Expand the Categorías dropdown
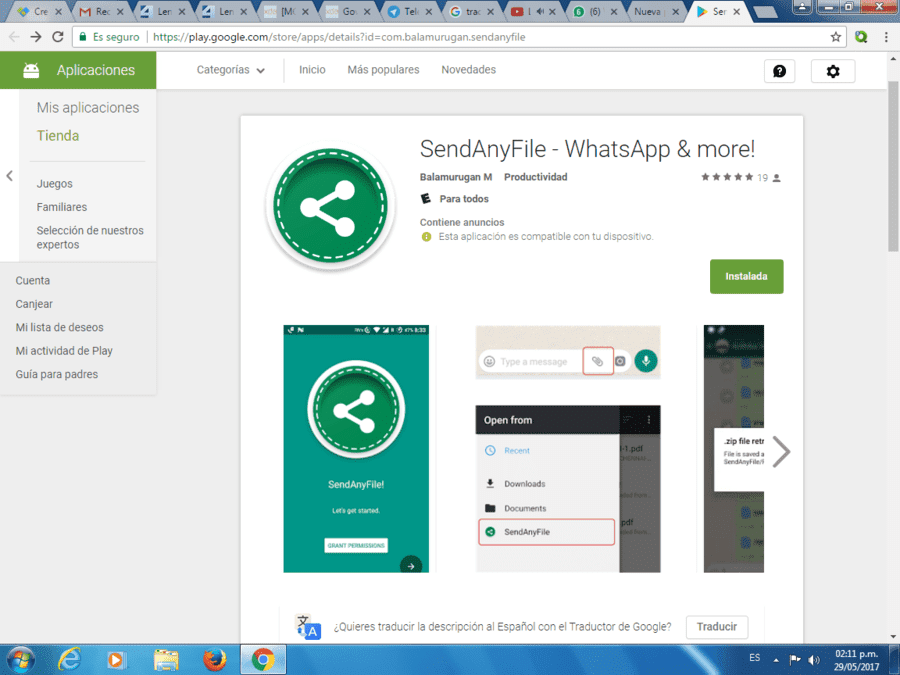The width and height of the screenshot is (900, 675). [x=231, y=69]
